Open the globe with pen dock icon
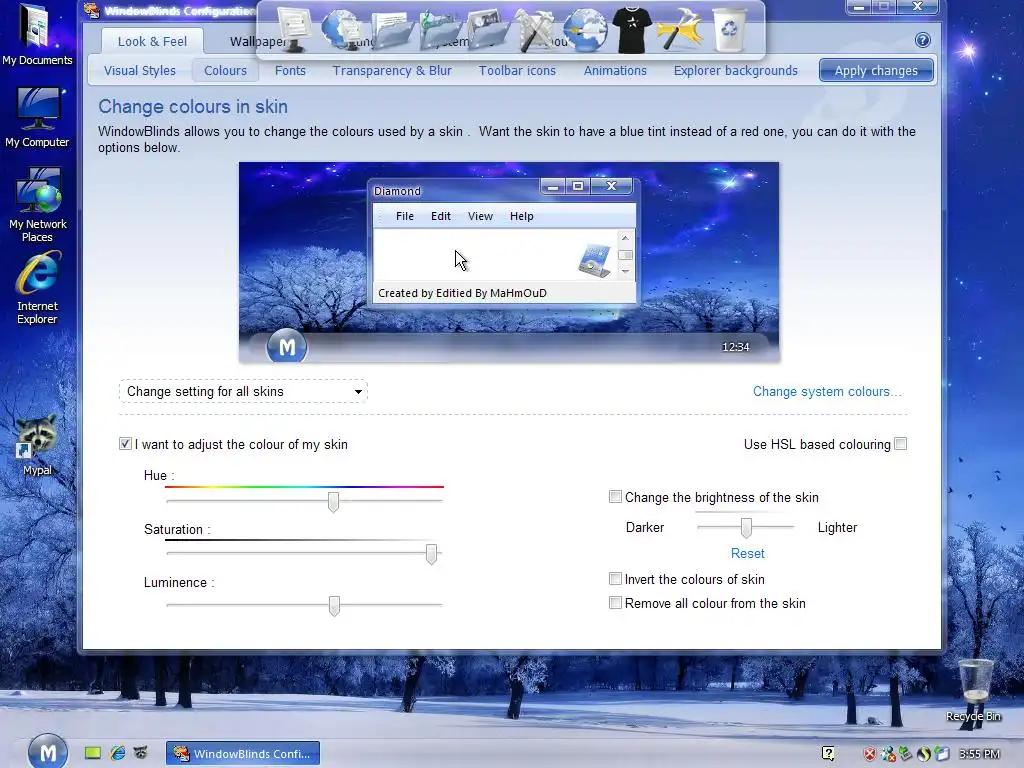The image size is (1024, 768). point(585,29)
